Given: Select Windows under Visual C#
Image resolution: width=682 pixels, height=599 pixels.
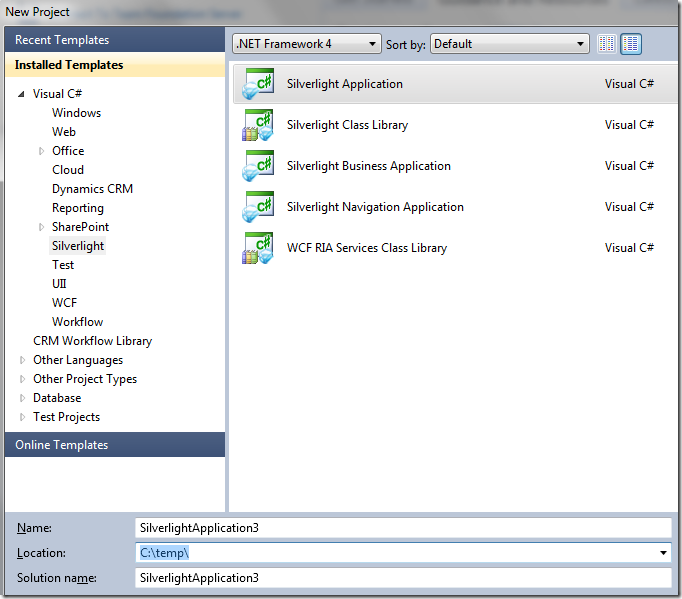Looking at the screenshot, I should point(77,113).
